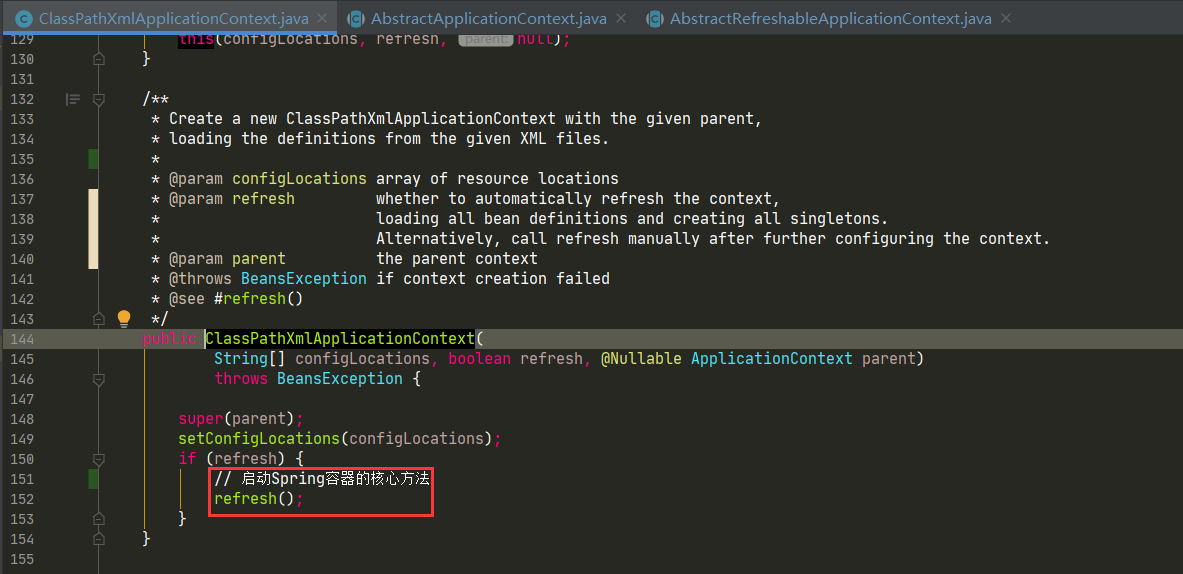Click the fold end marker at line 153
Viewport: 1183px width, 574px height.
pyautogui.click(x=98, y=518)
